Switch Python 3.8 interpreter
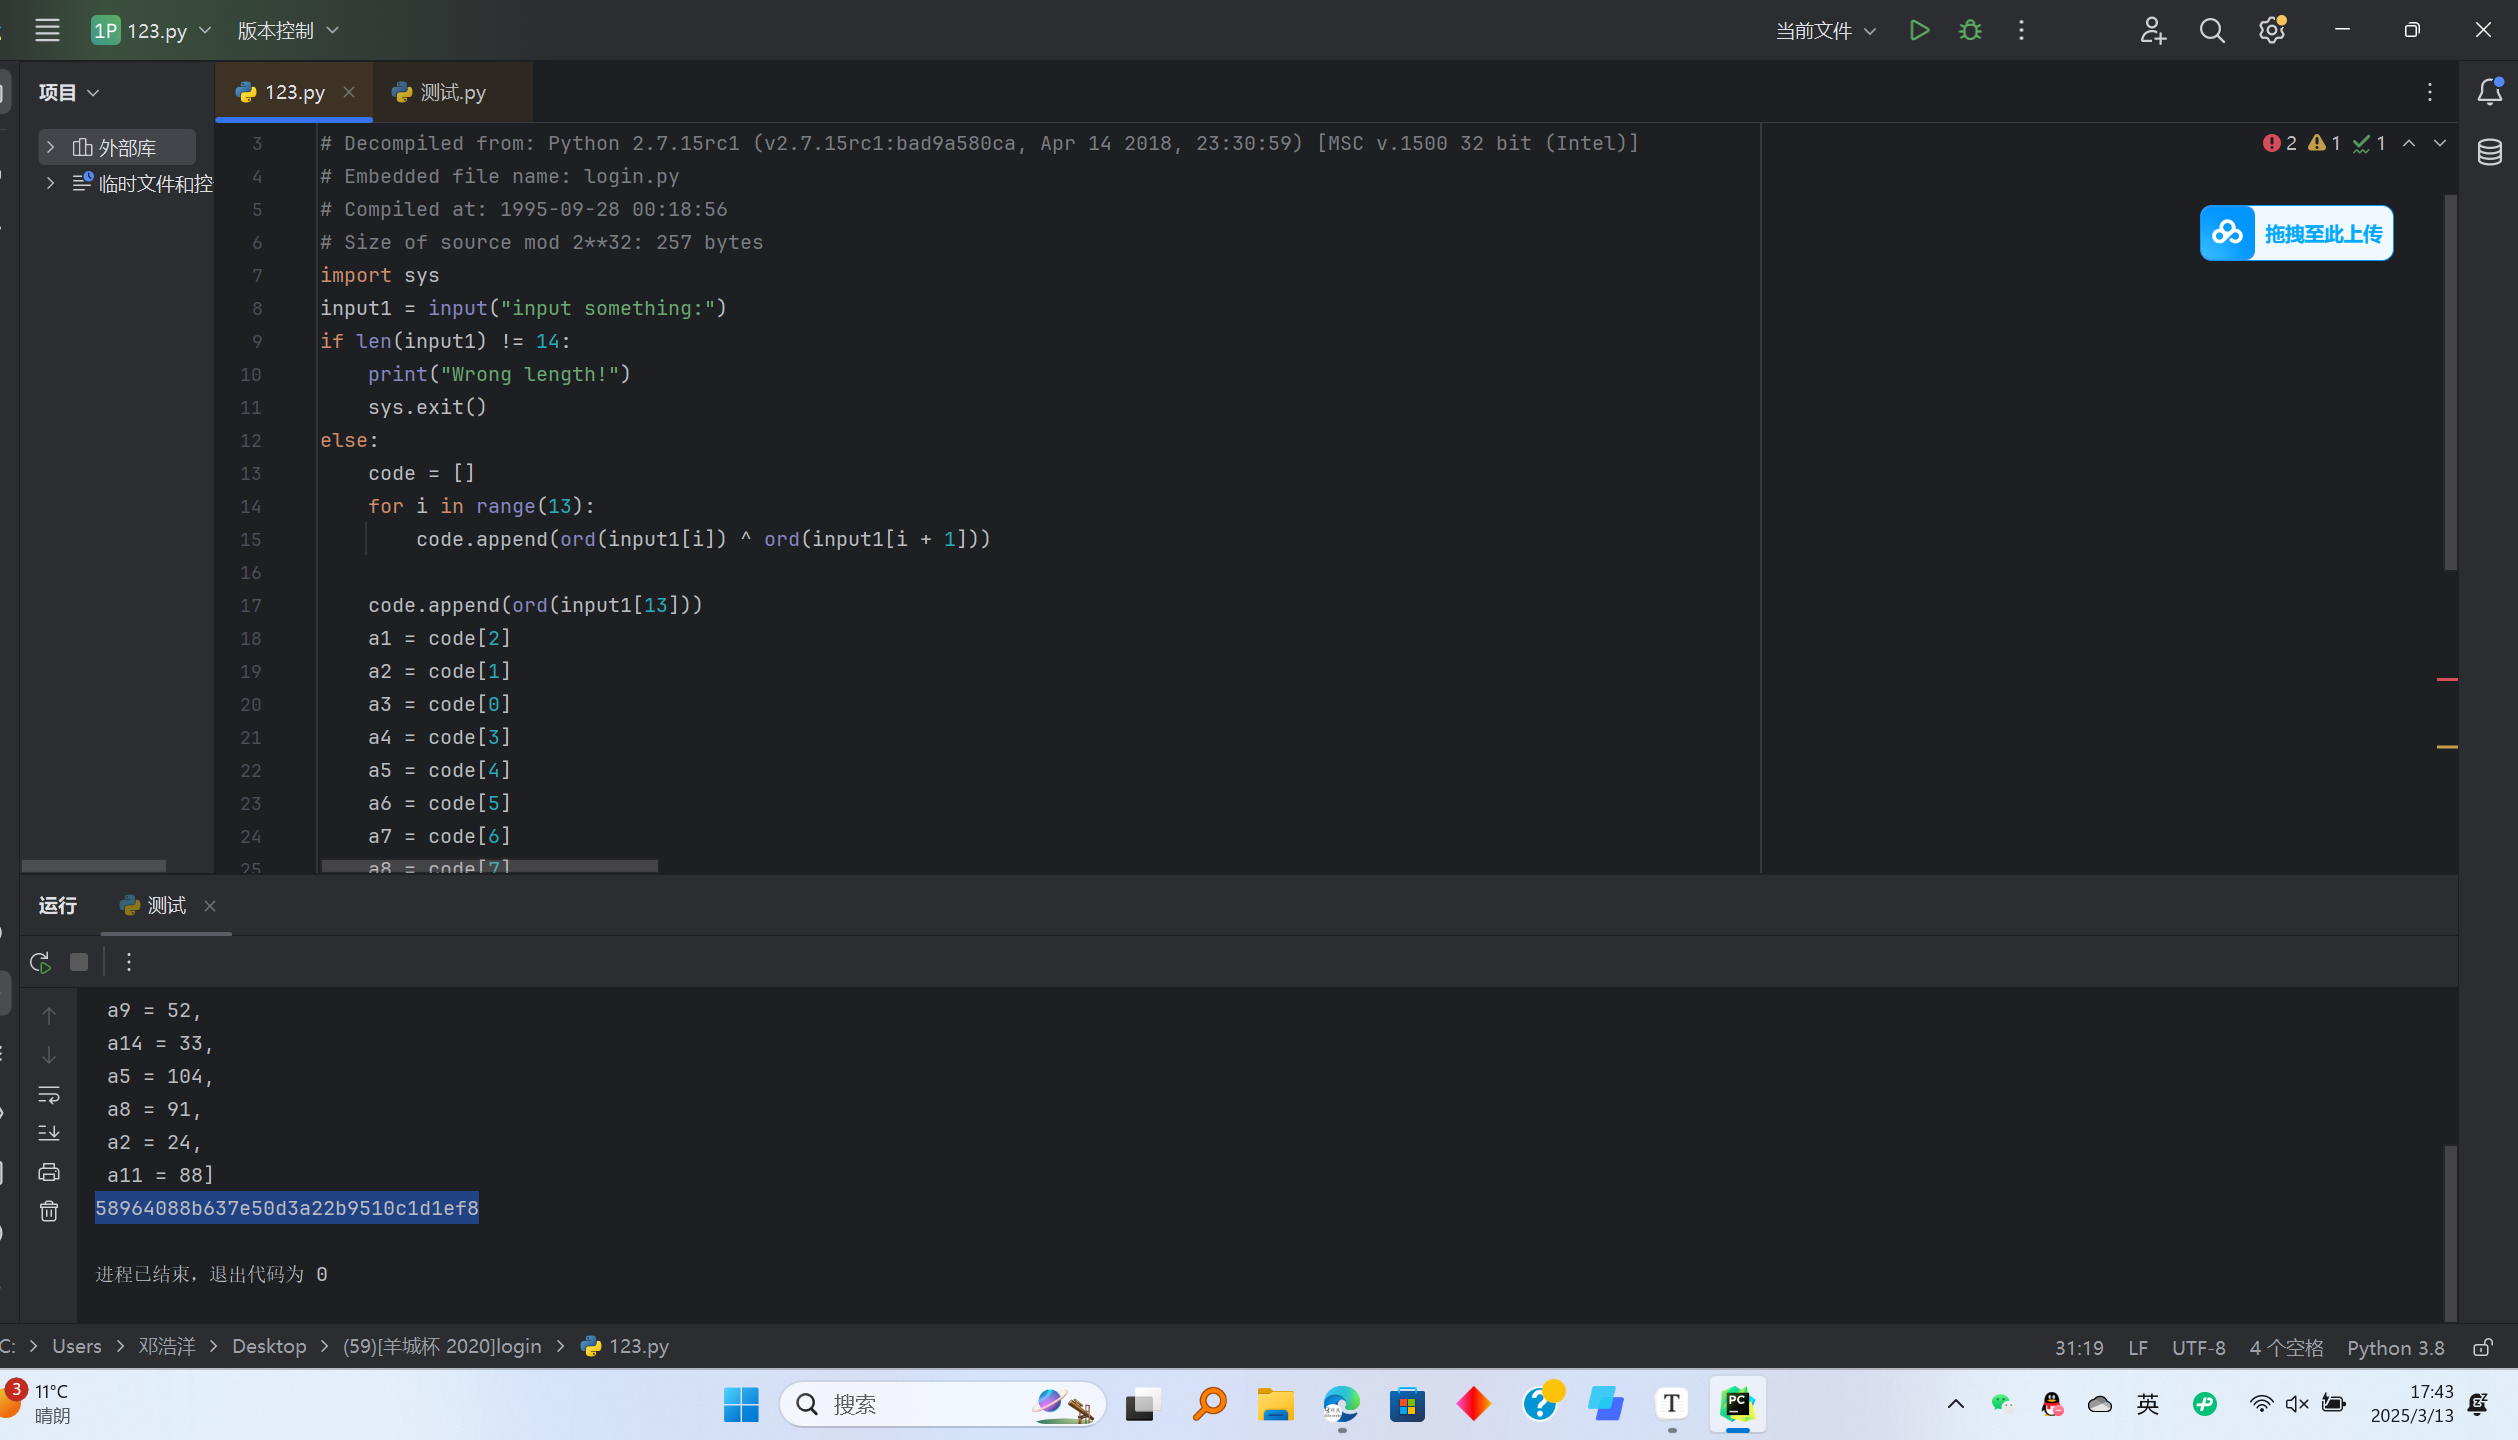The width and height of the screenshot is (2518, 1440). (2395, 1347)
